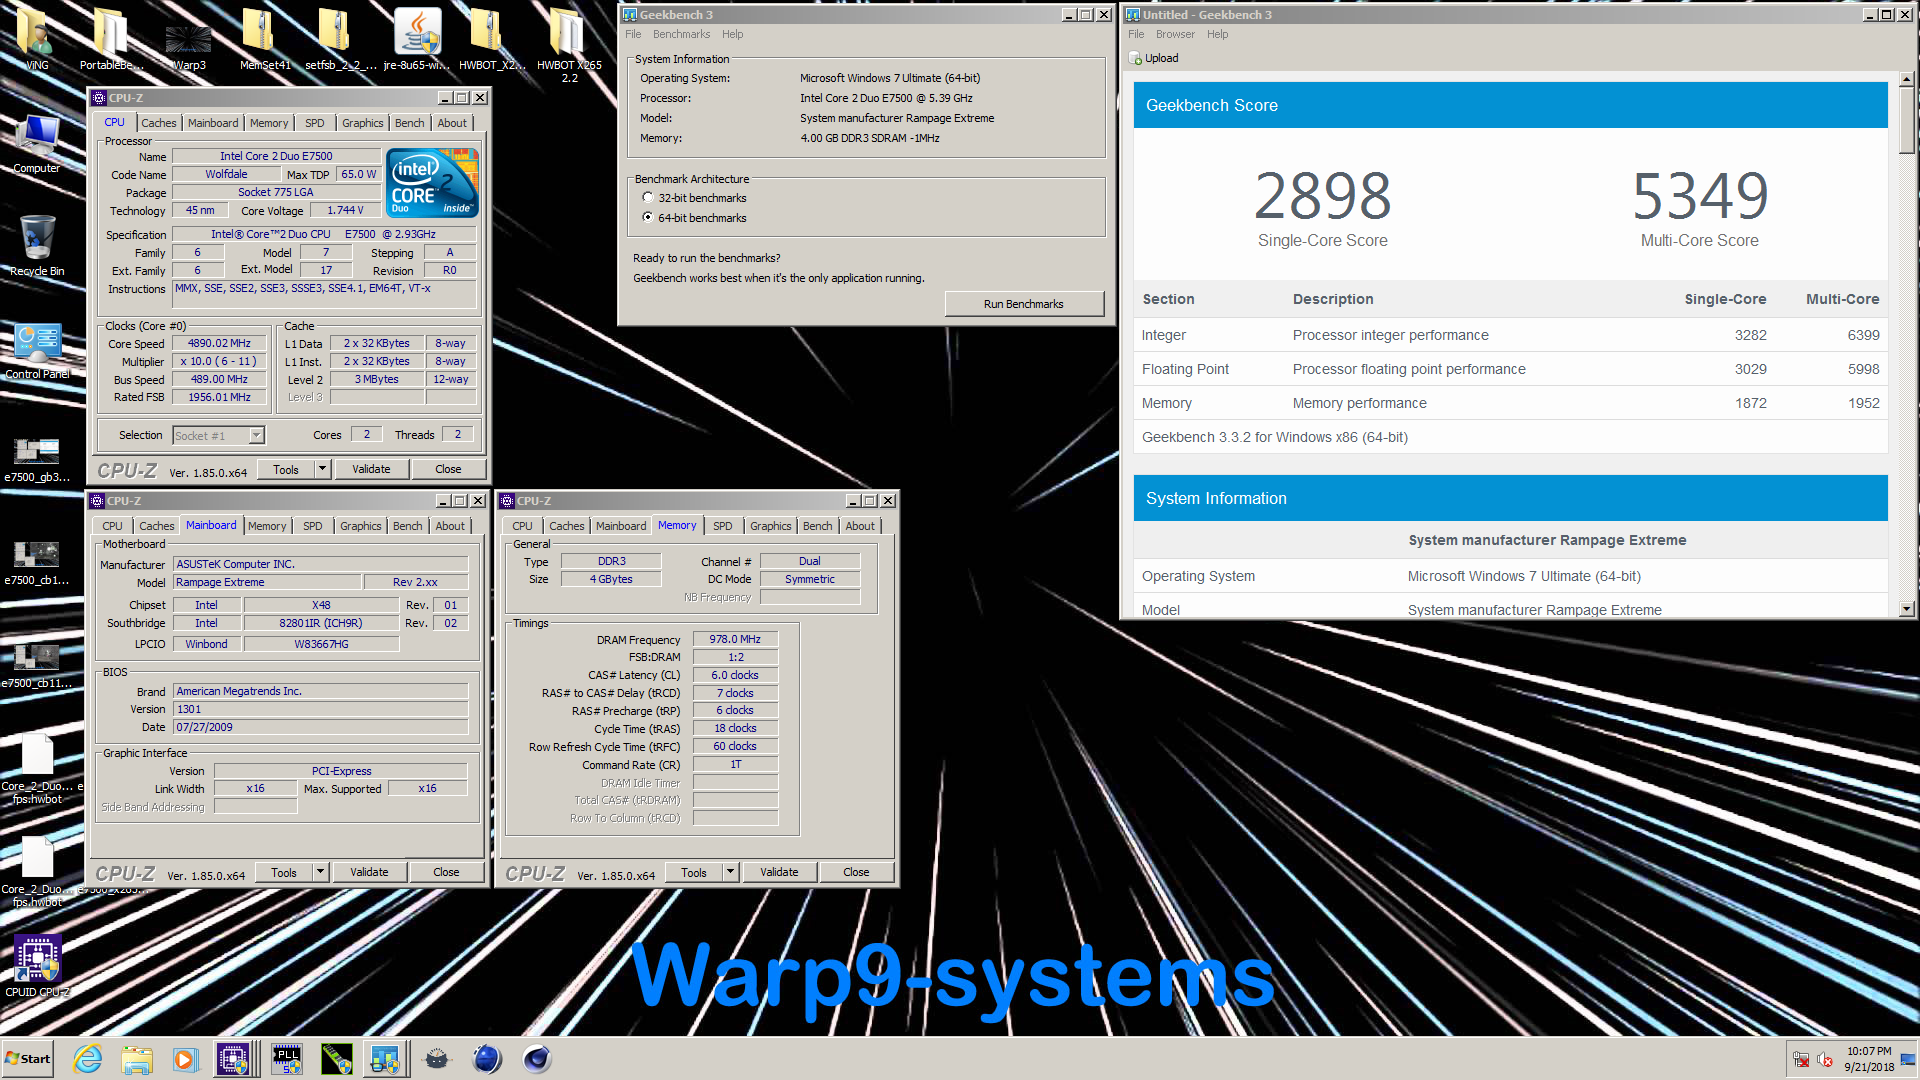Switch to Geekbench taskbar icon
1920x1080 pixels.
(385, 1059)
